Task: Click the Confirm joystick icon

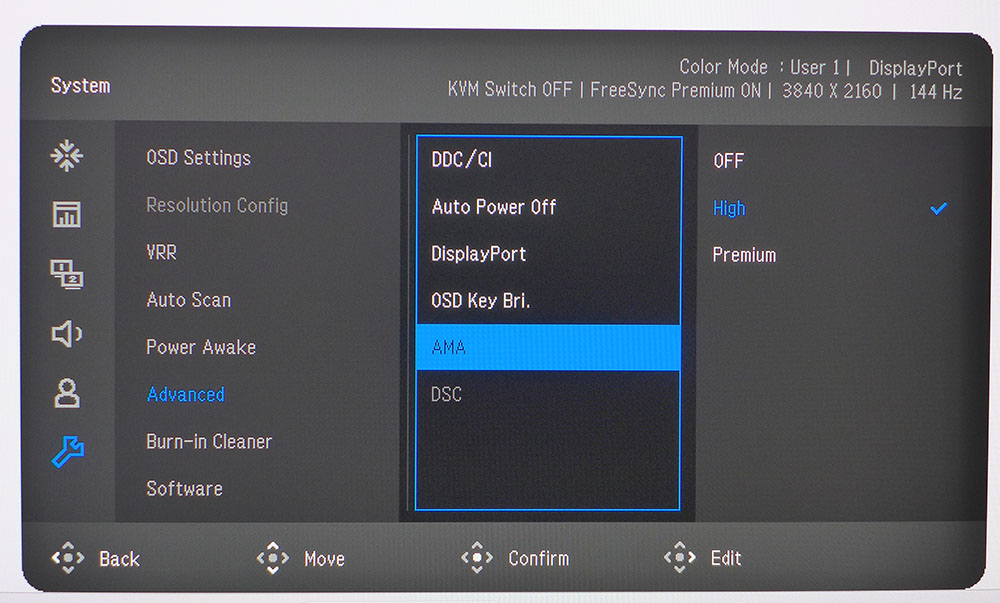Action: pos(477,558)
